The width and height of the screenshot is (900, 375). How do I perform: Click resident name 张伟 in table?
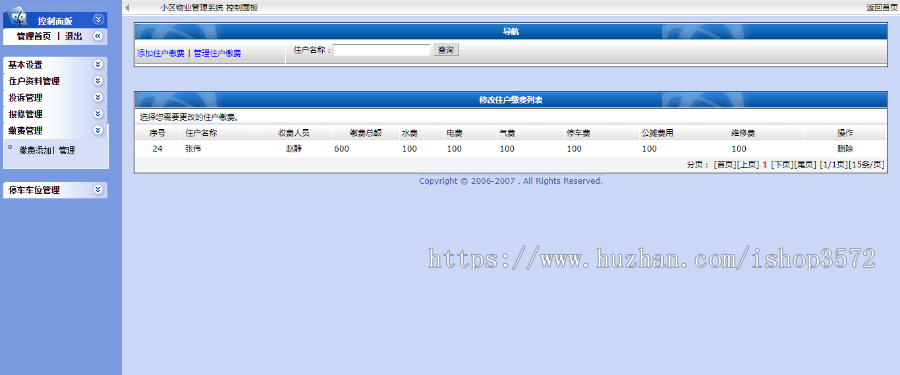pyautogui.click(x=193, y=149)
